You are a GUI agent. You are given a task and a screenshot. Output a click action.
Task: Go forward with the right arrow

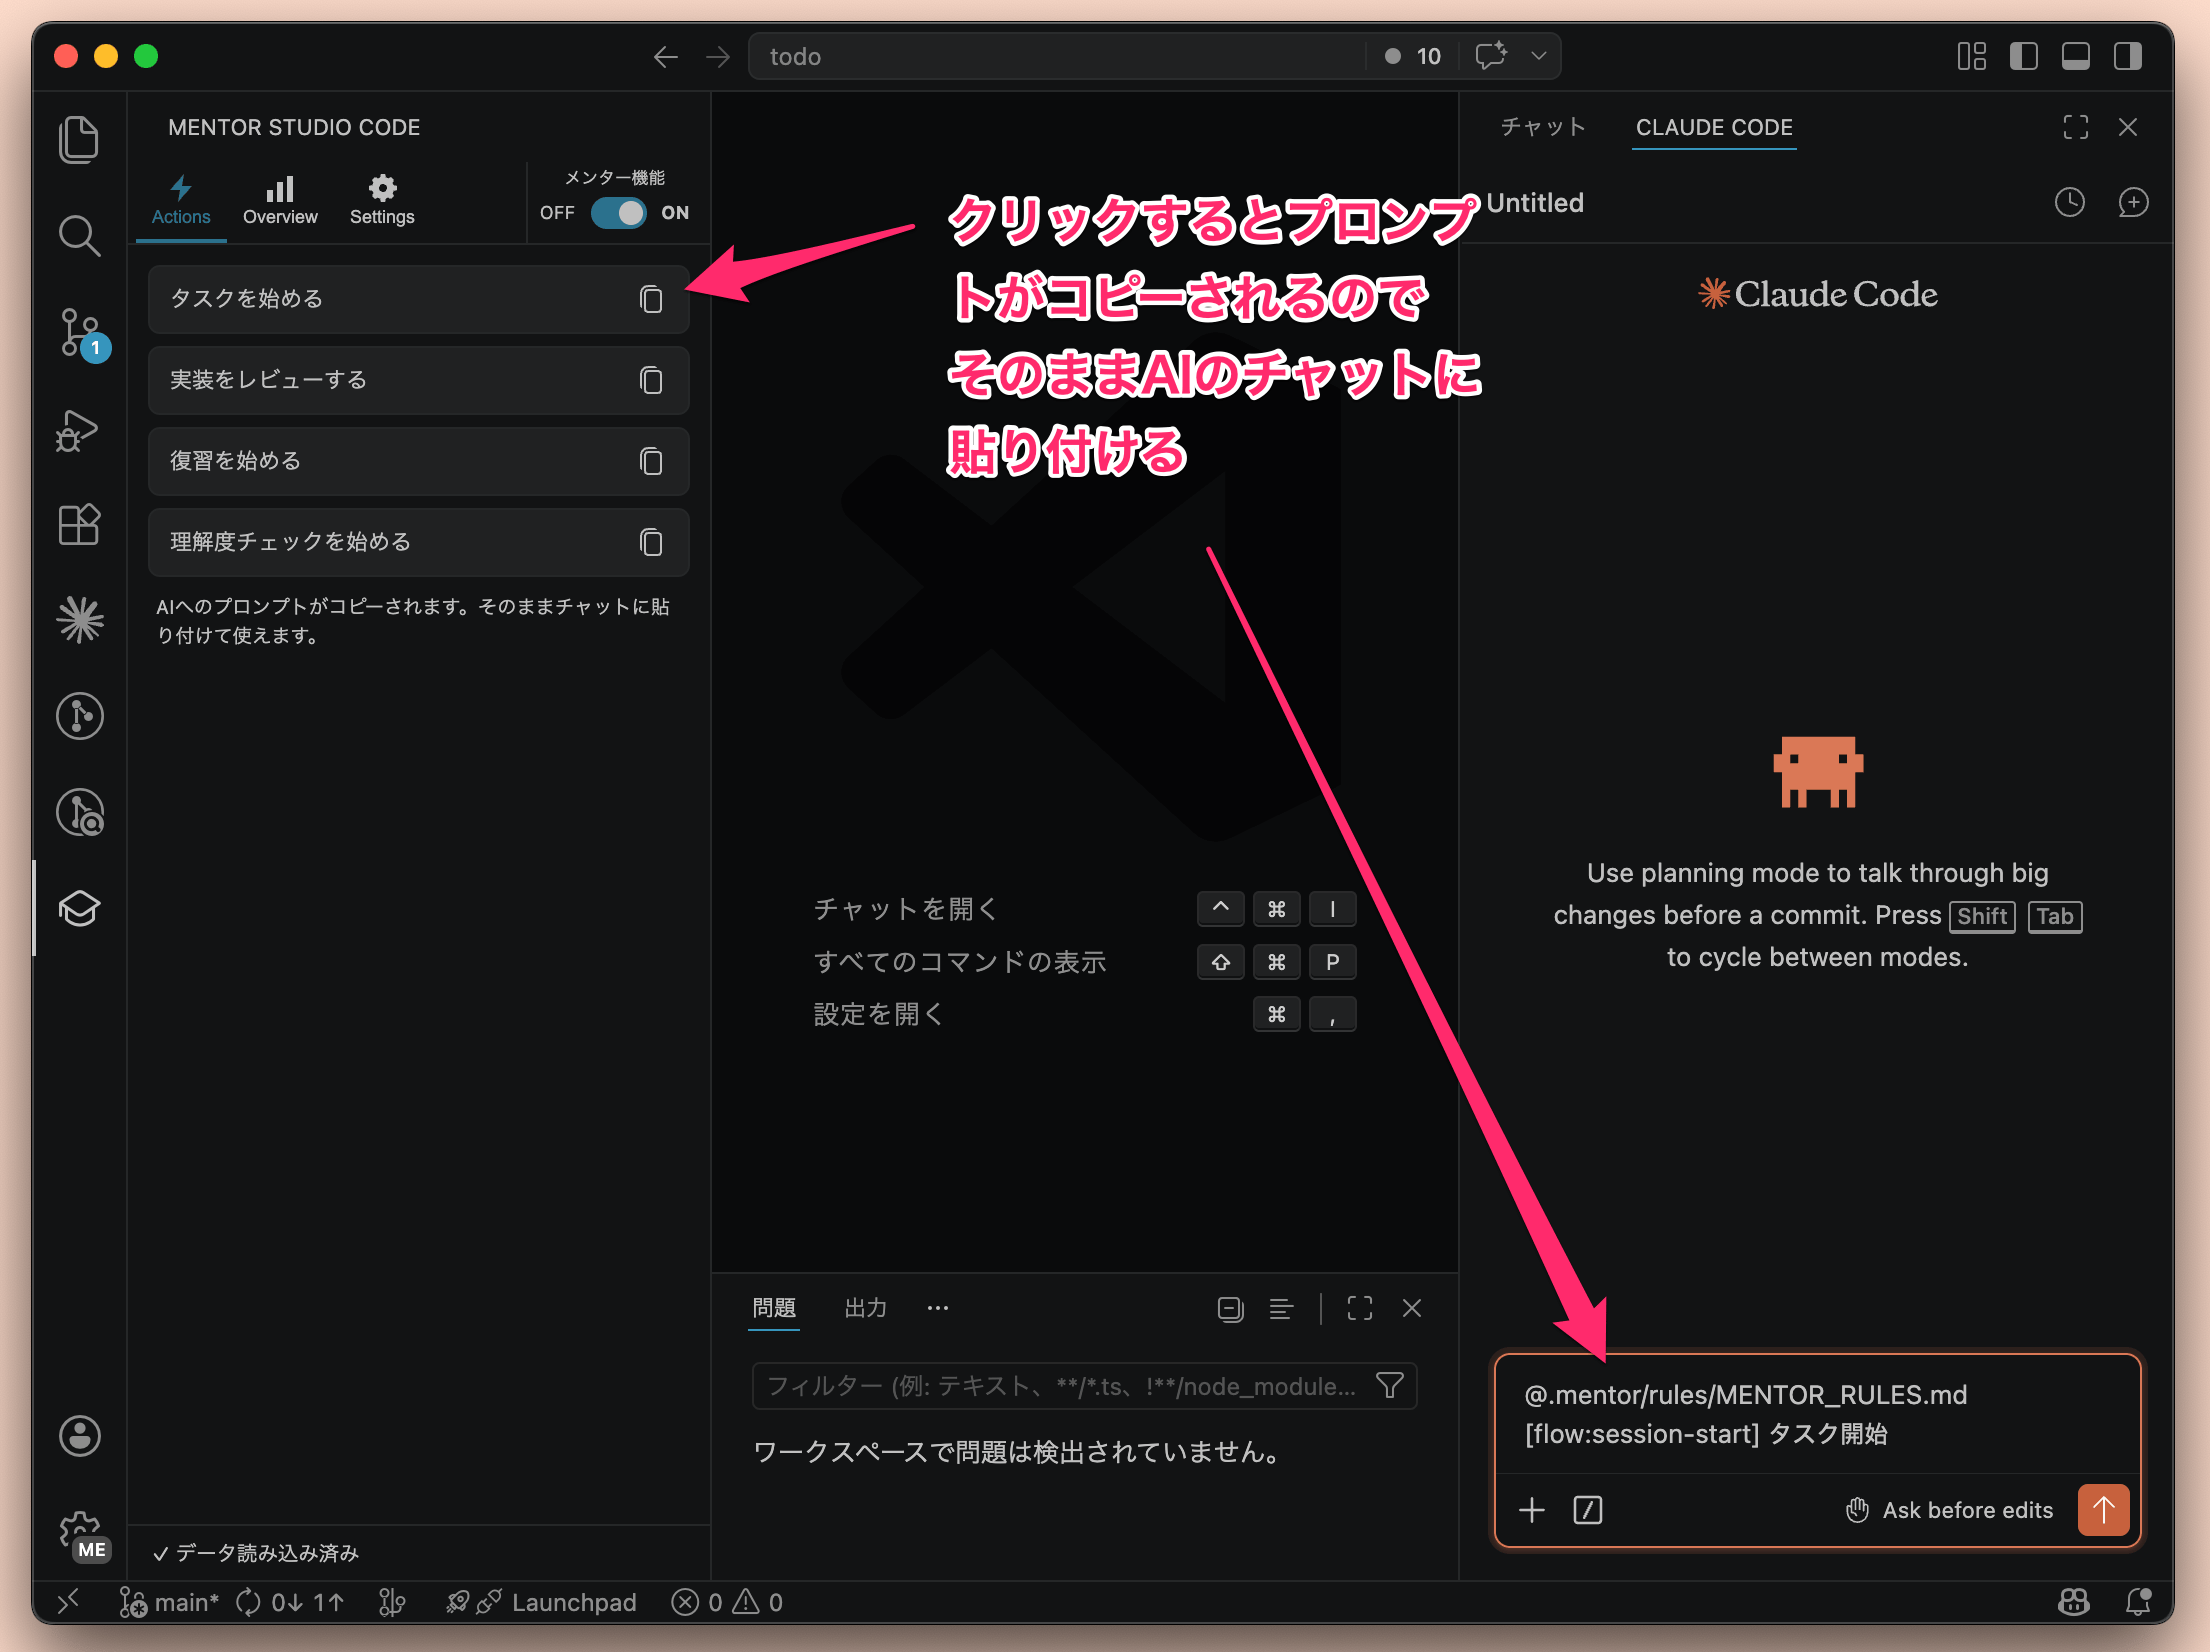point(717,57)
